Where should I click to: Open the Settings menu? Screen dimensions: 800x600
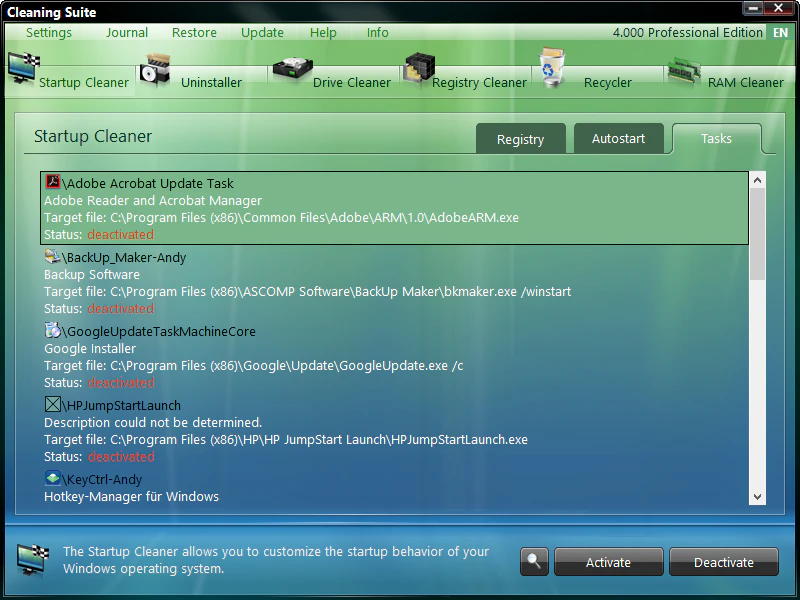(x=48, y=32)
